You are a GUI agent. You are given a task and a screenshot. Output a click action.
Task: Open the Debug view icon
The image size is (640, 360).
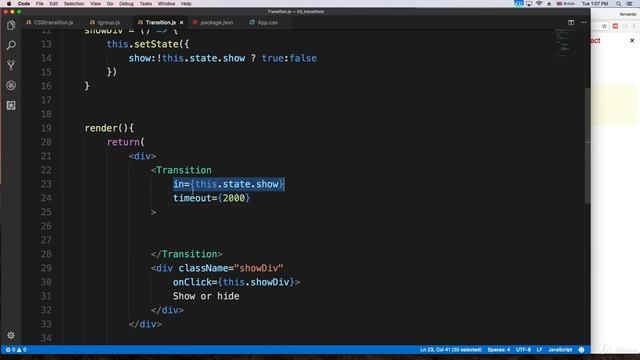click(x=11, y=85)
